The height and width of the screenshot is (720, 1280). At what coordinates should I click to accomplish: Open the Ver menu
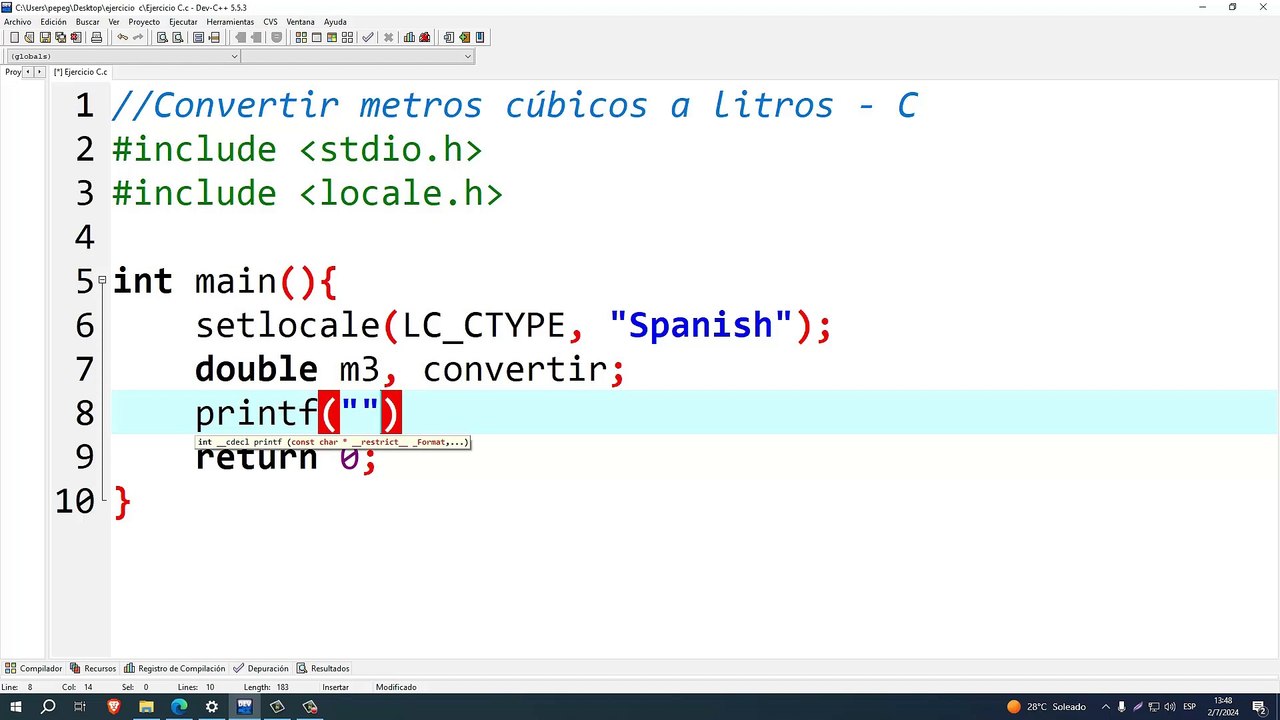coord(114,21)
